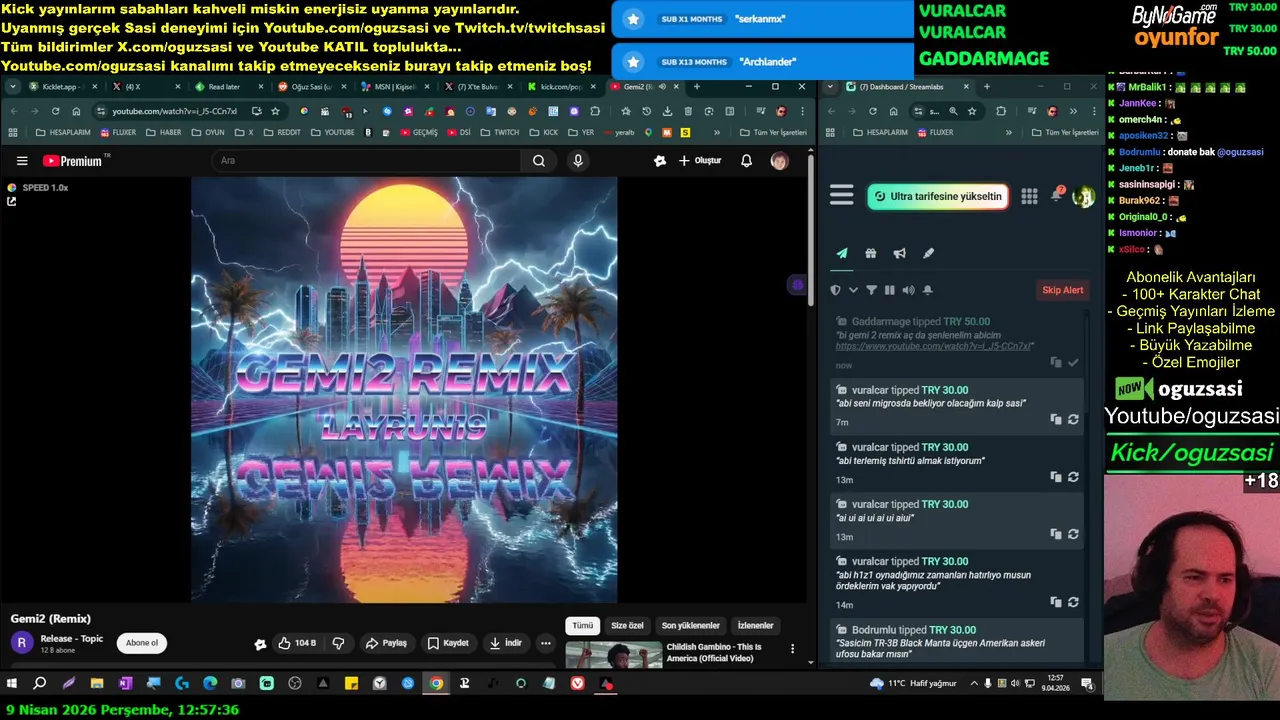The width and height of the screenshot is (1280, 720).
Task: Open Windows Start menu
Action: click(12, 684)
